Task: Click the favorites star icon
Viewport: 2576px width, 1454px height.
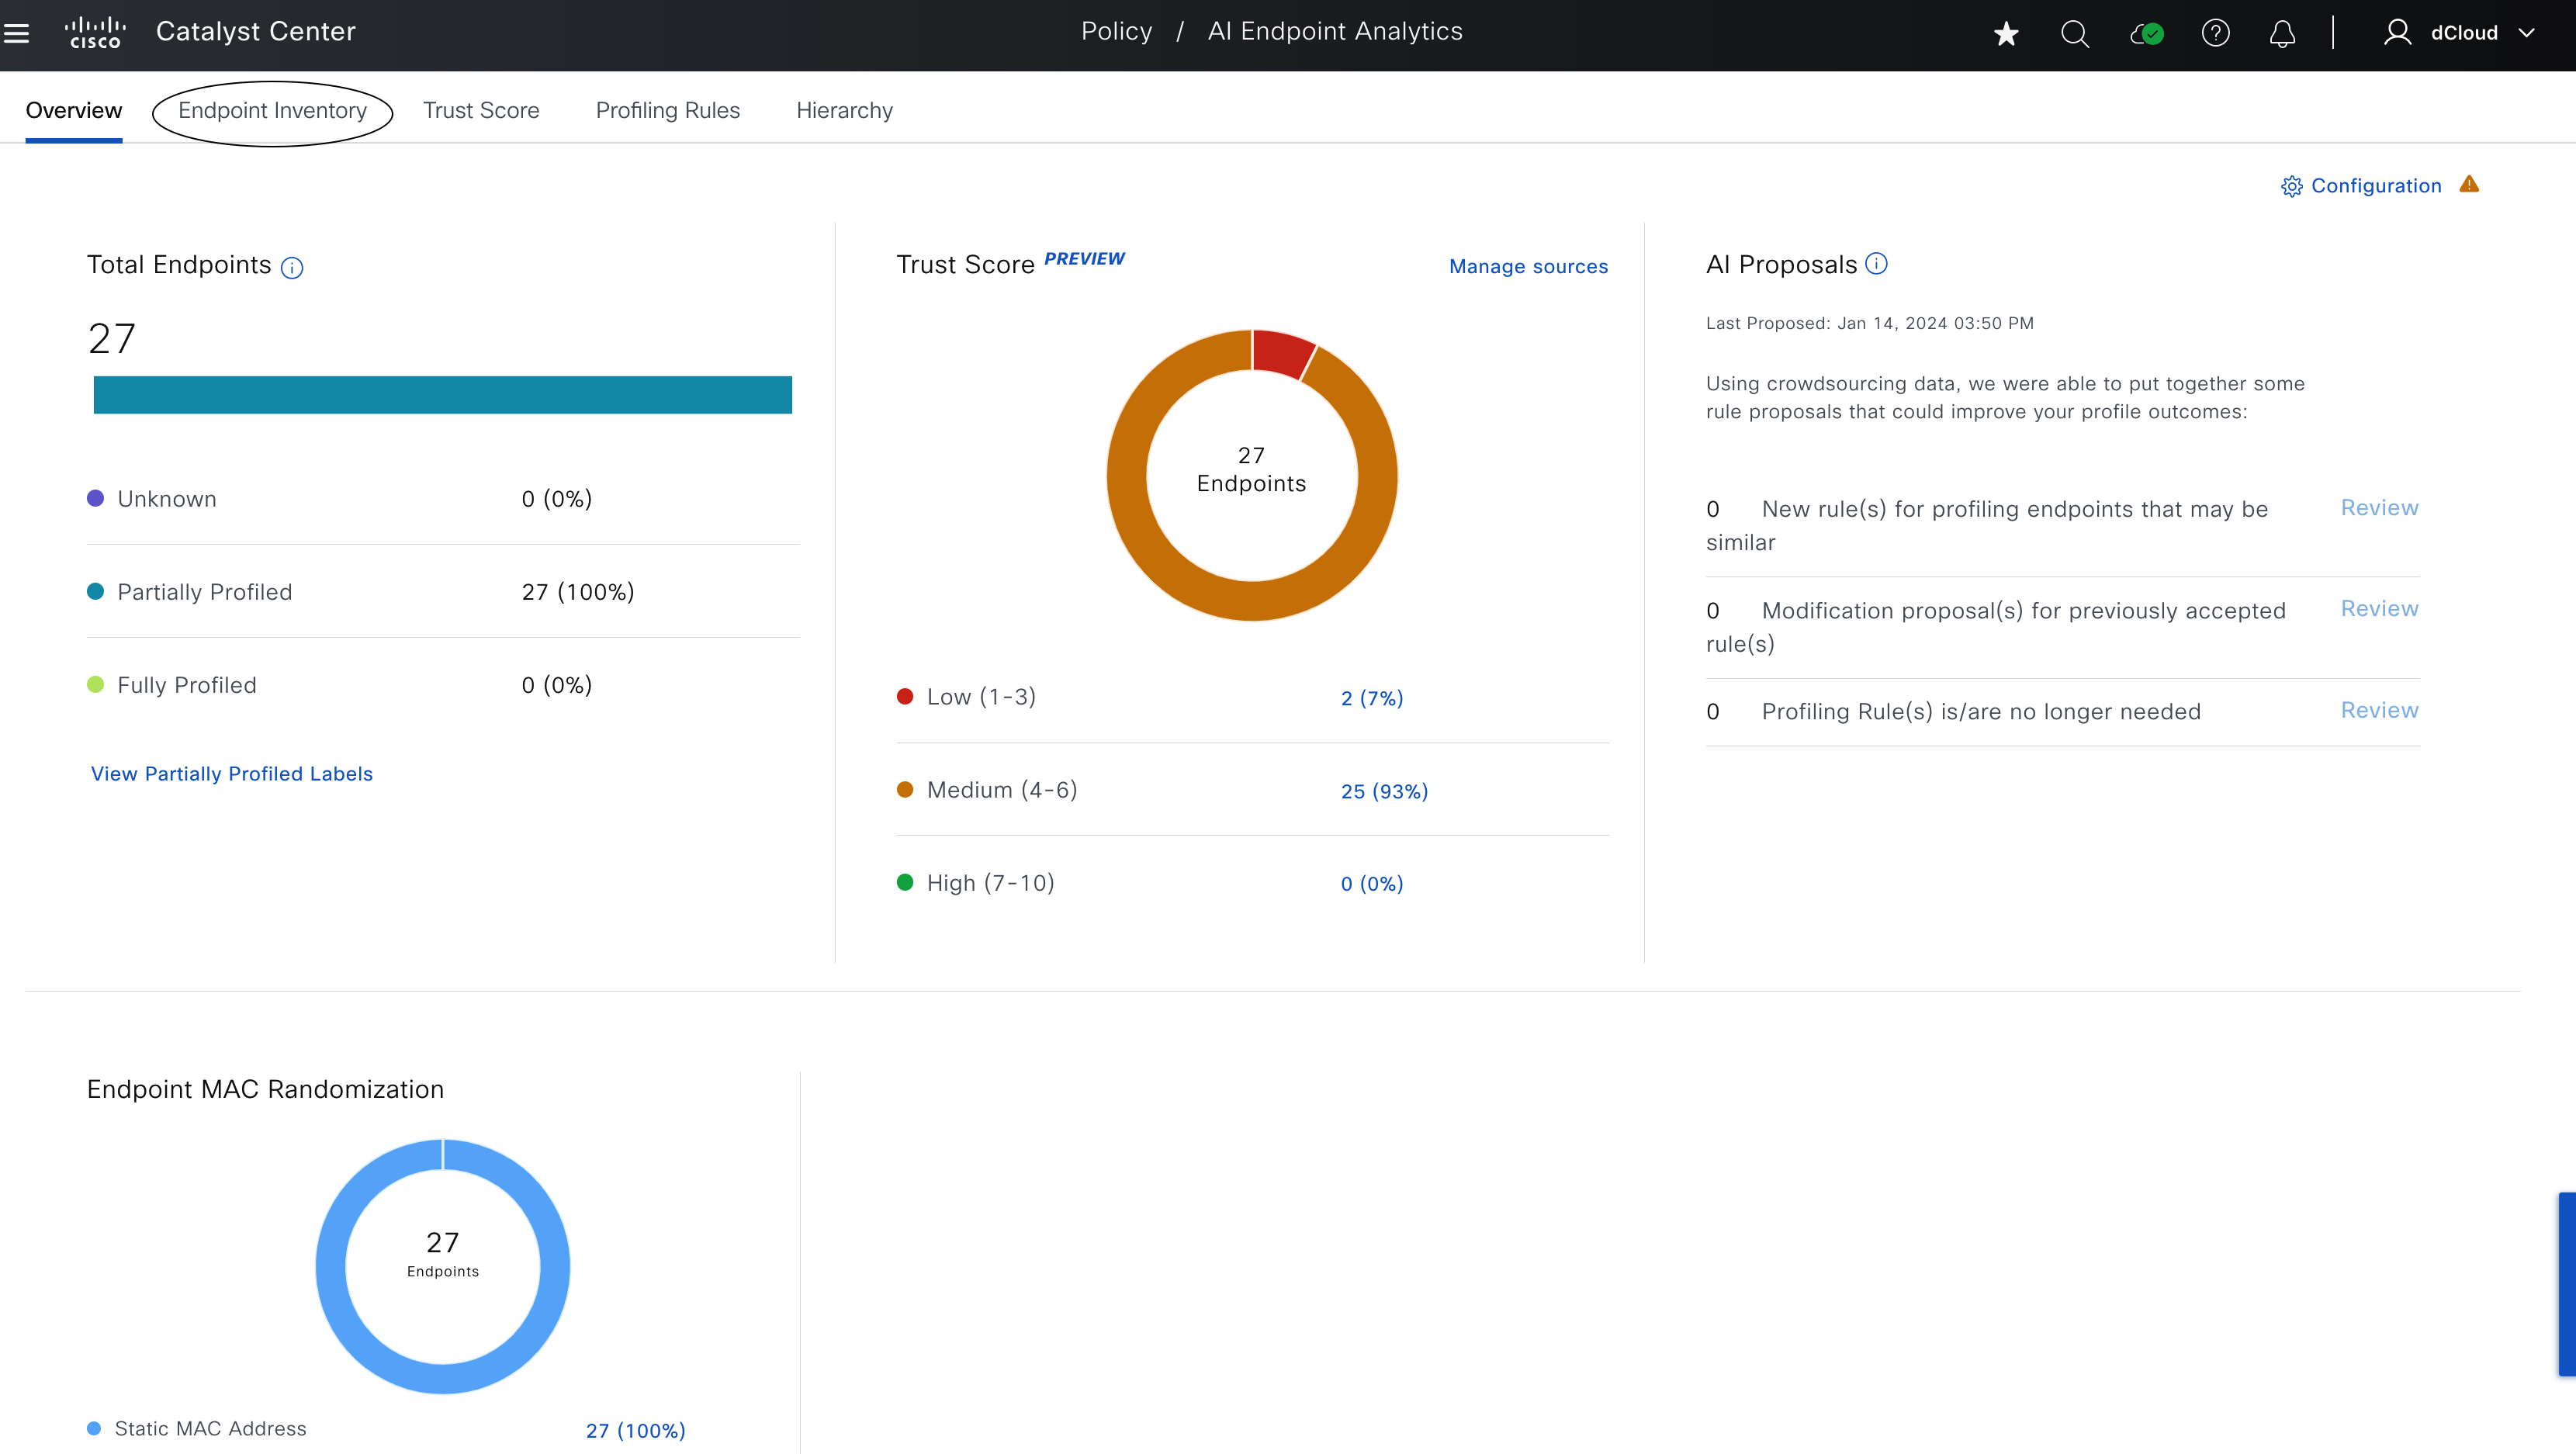Action: coord(2006,34)
